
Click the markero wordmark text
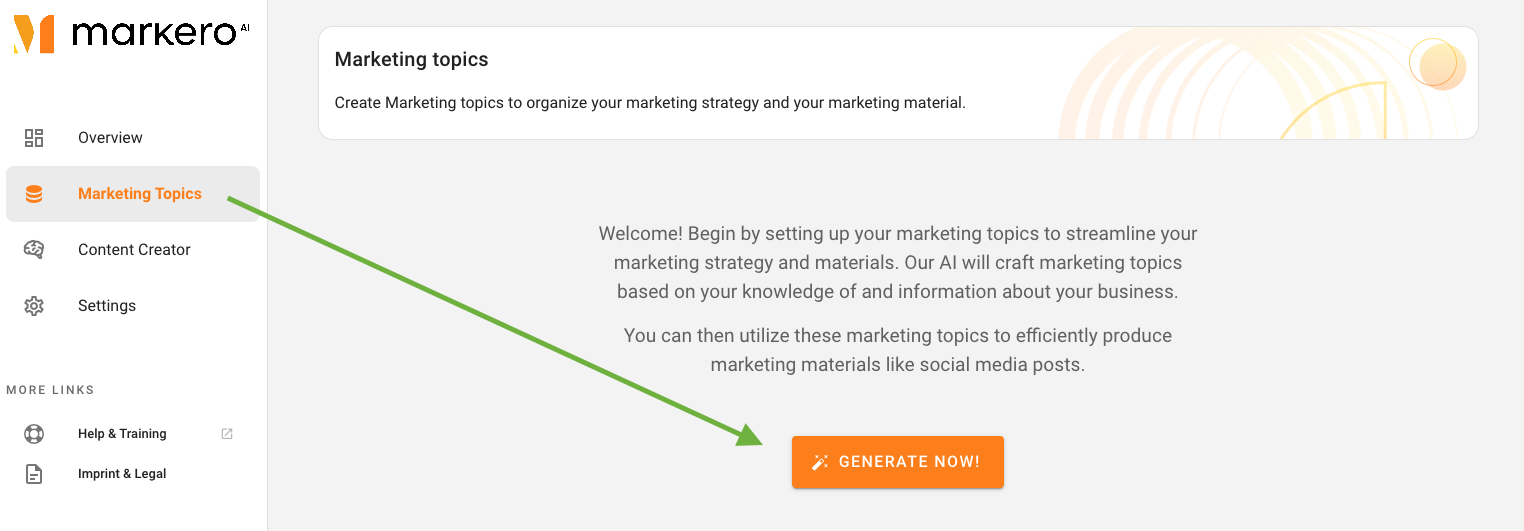coord(155,36)
